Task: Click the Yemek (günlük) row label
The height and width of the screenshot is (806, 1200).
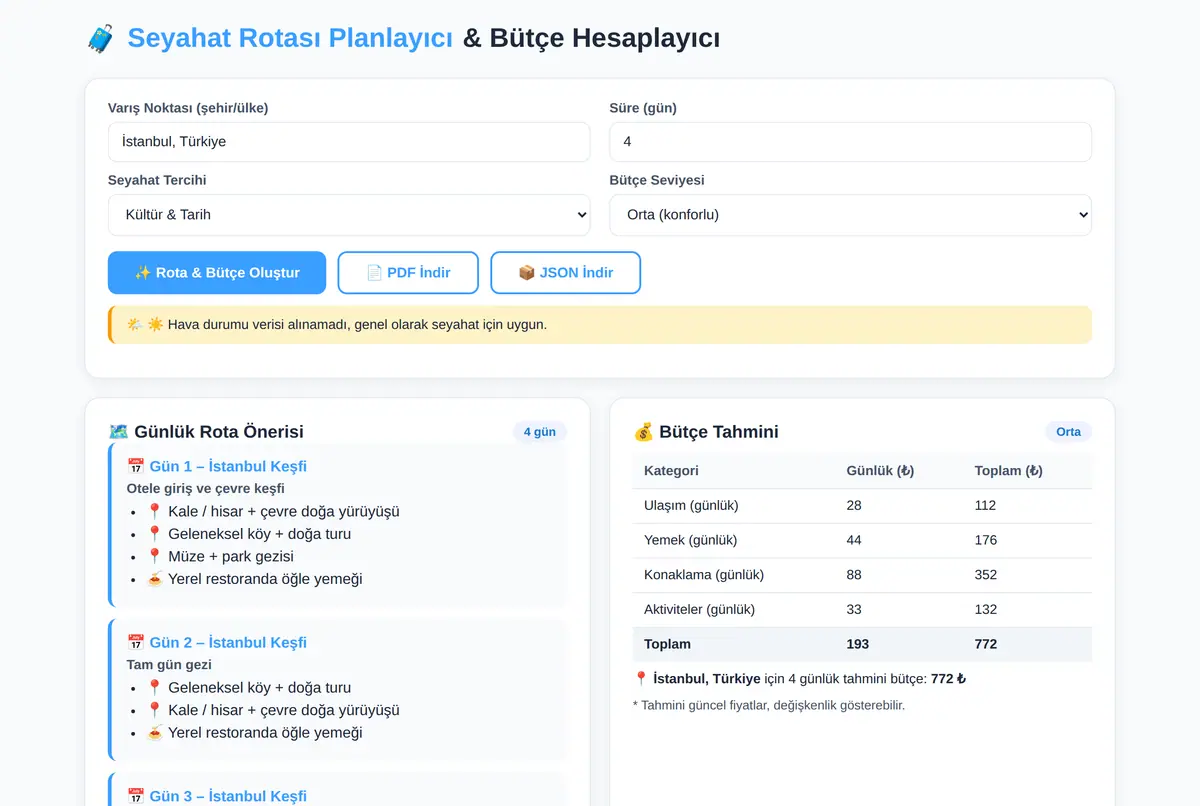Action: click(x=690, y=540)
